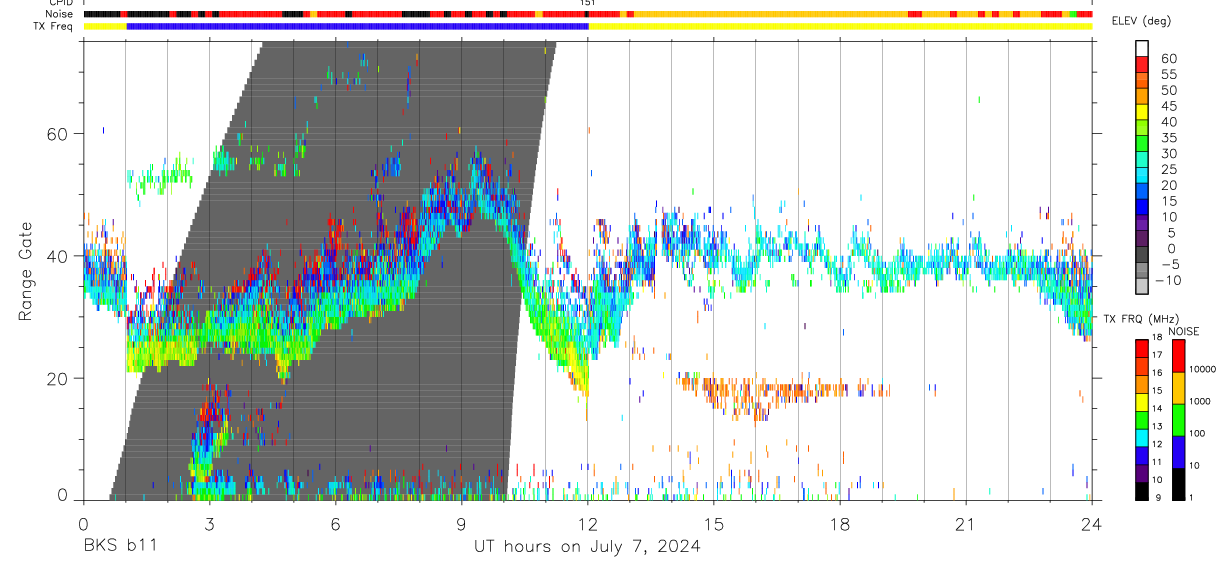Click x-axis tick label 18

(x=840, y=525)
